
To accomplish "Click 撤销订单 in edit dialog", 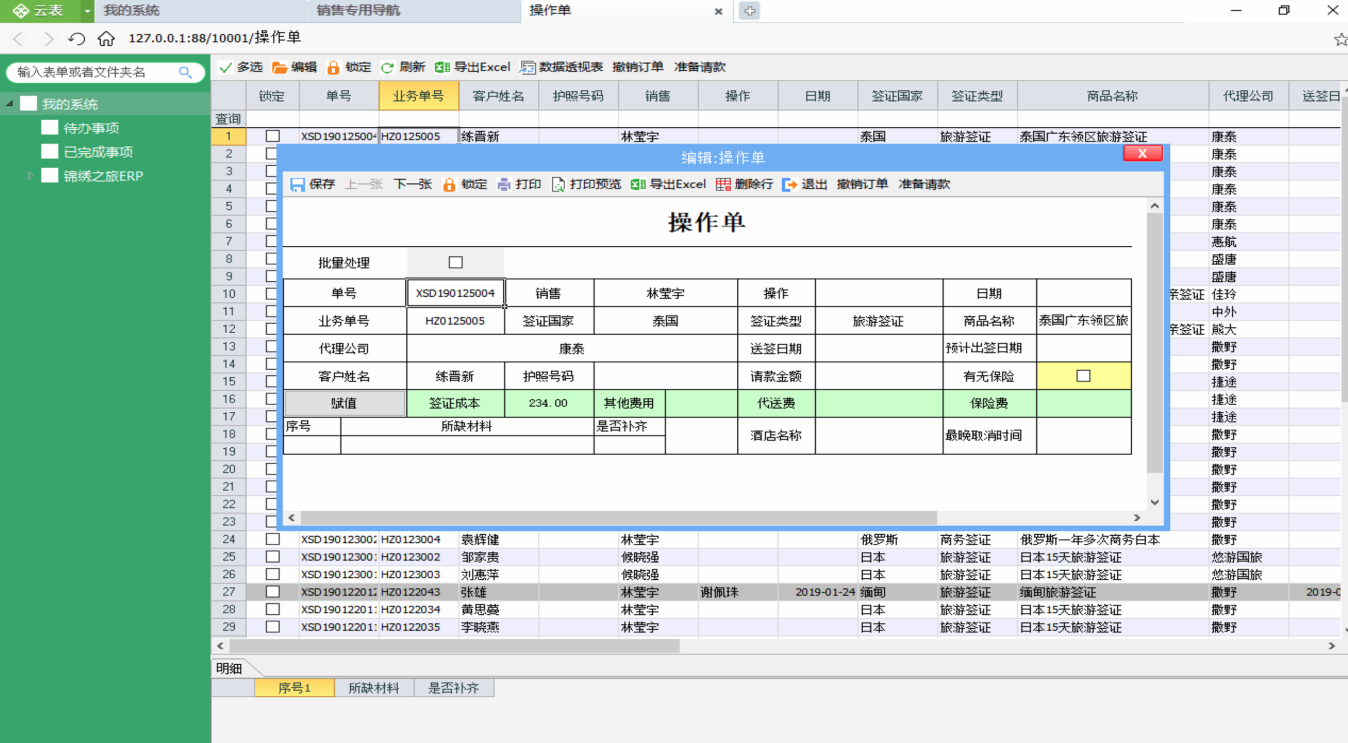I will (862, 184).
